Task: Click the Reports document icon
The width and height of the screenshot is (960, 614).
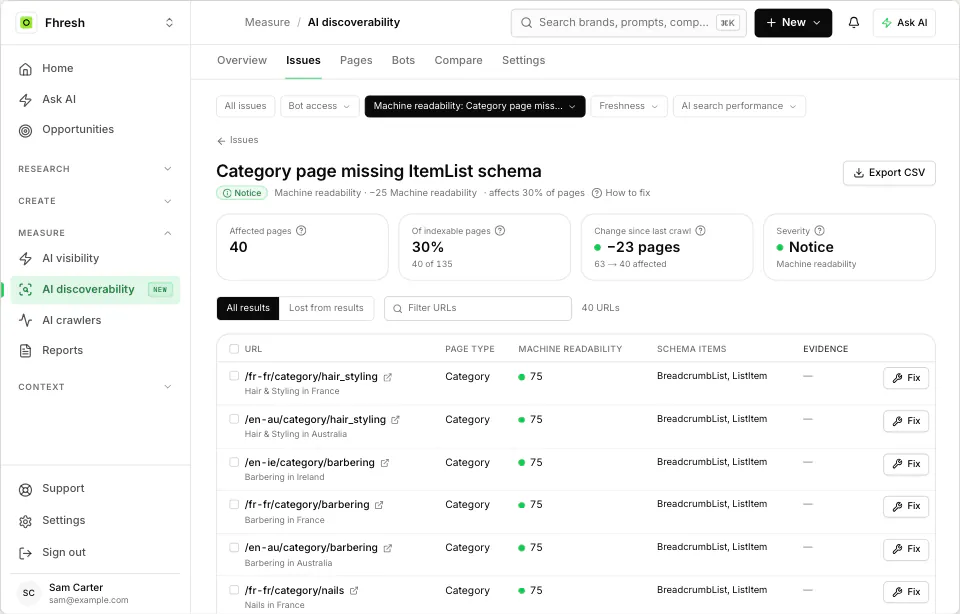Action: point(25,351)
